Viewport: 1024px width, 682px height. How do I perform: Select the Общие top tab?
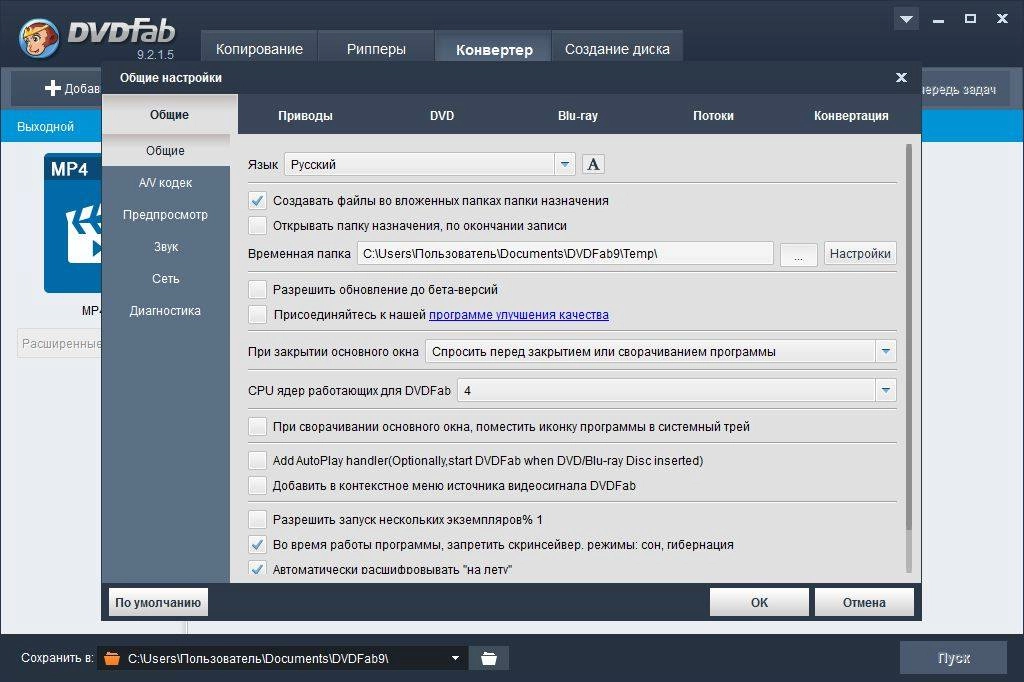[x=170, y=114]
